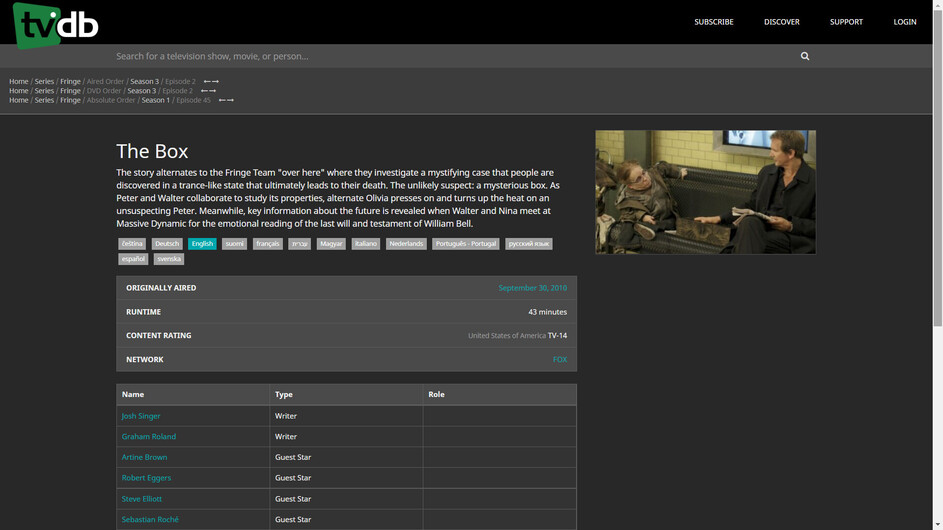Switch language to Deutsch

pos(167,244)
